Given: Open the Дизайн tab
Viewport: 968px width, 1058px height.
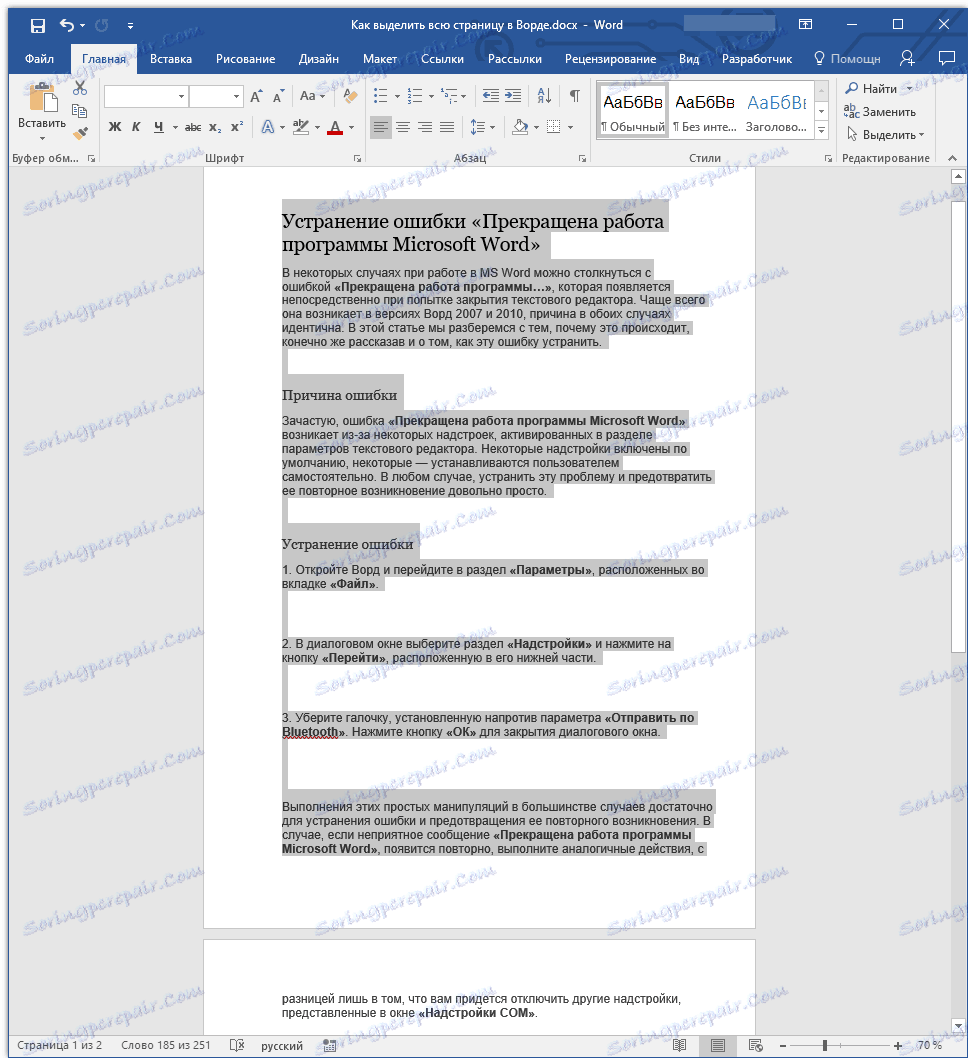Looking at the screenshot, I should 318,59.
